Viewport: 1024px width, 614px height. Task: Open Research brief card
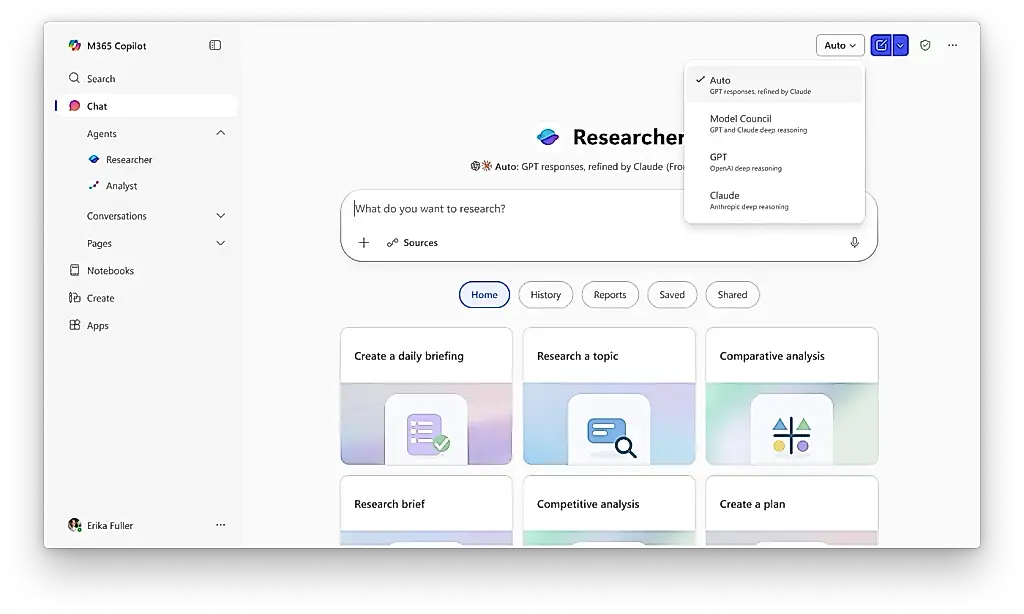426,511
